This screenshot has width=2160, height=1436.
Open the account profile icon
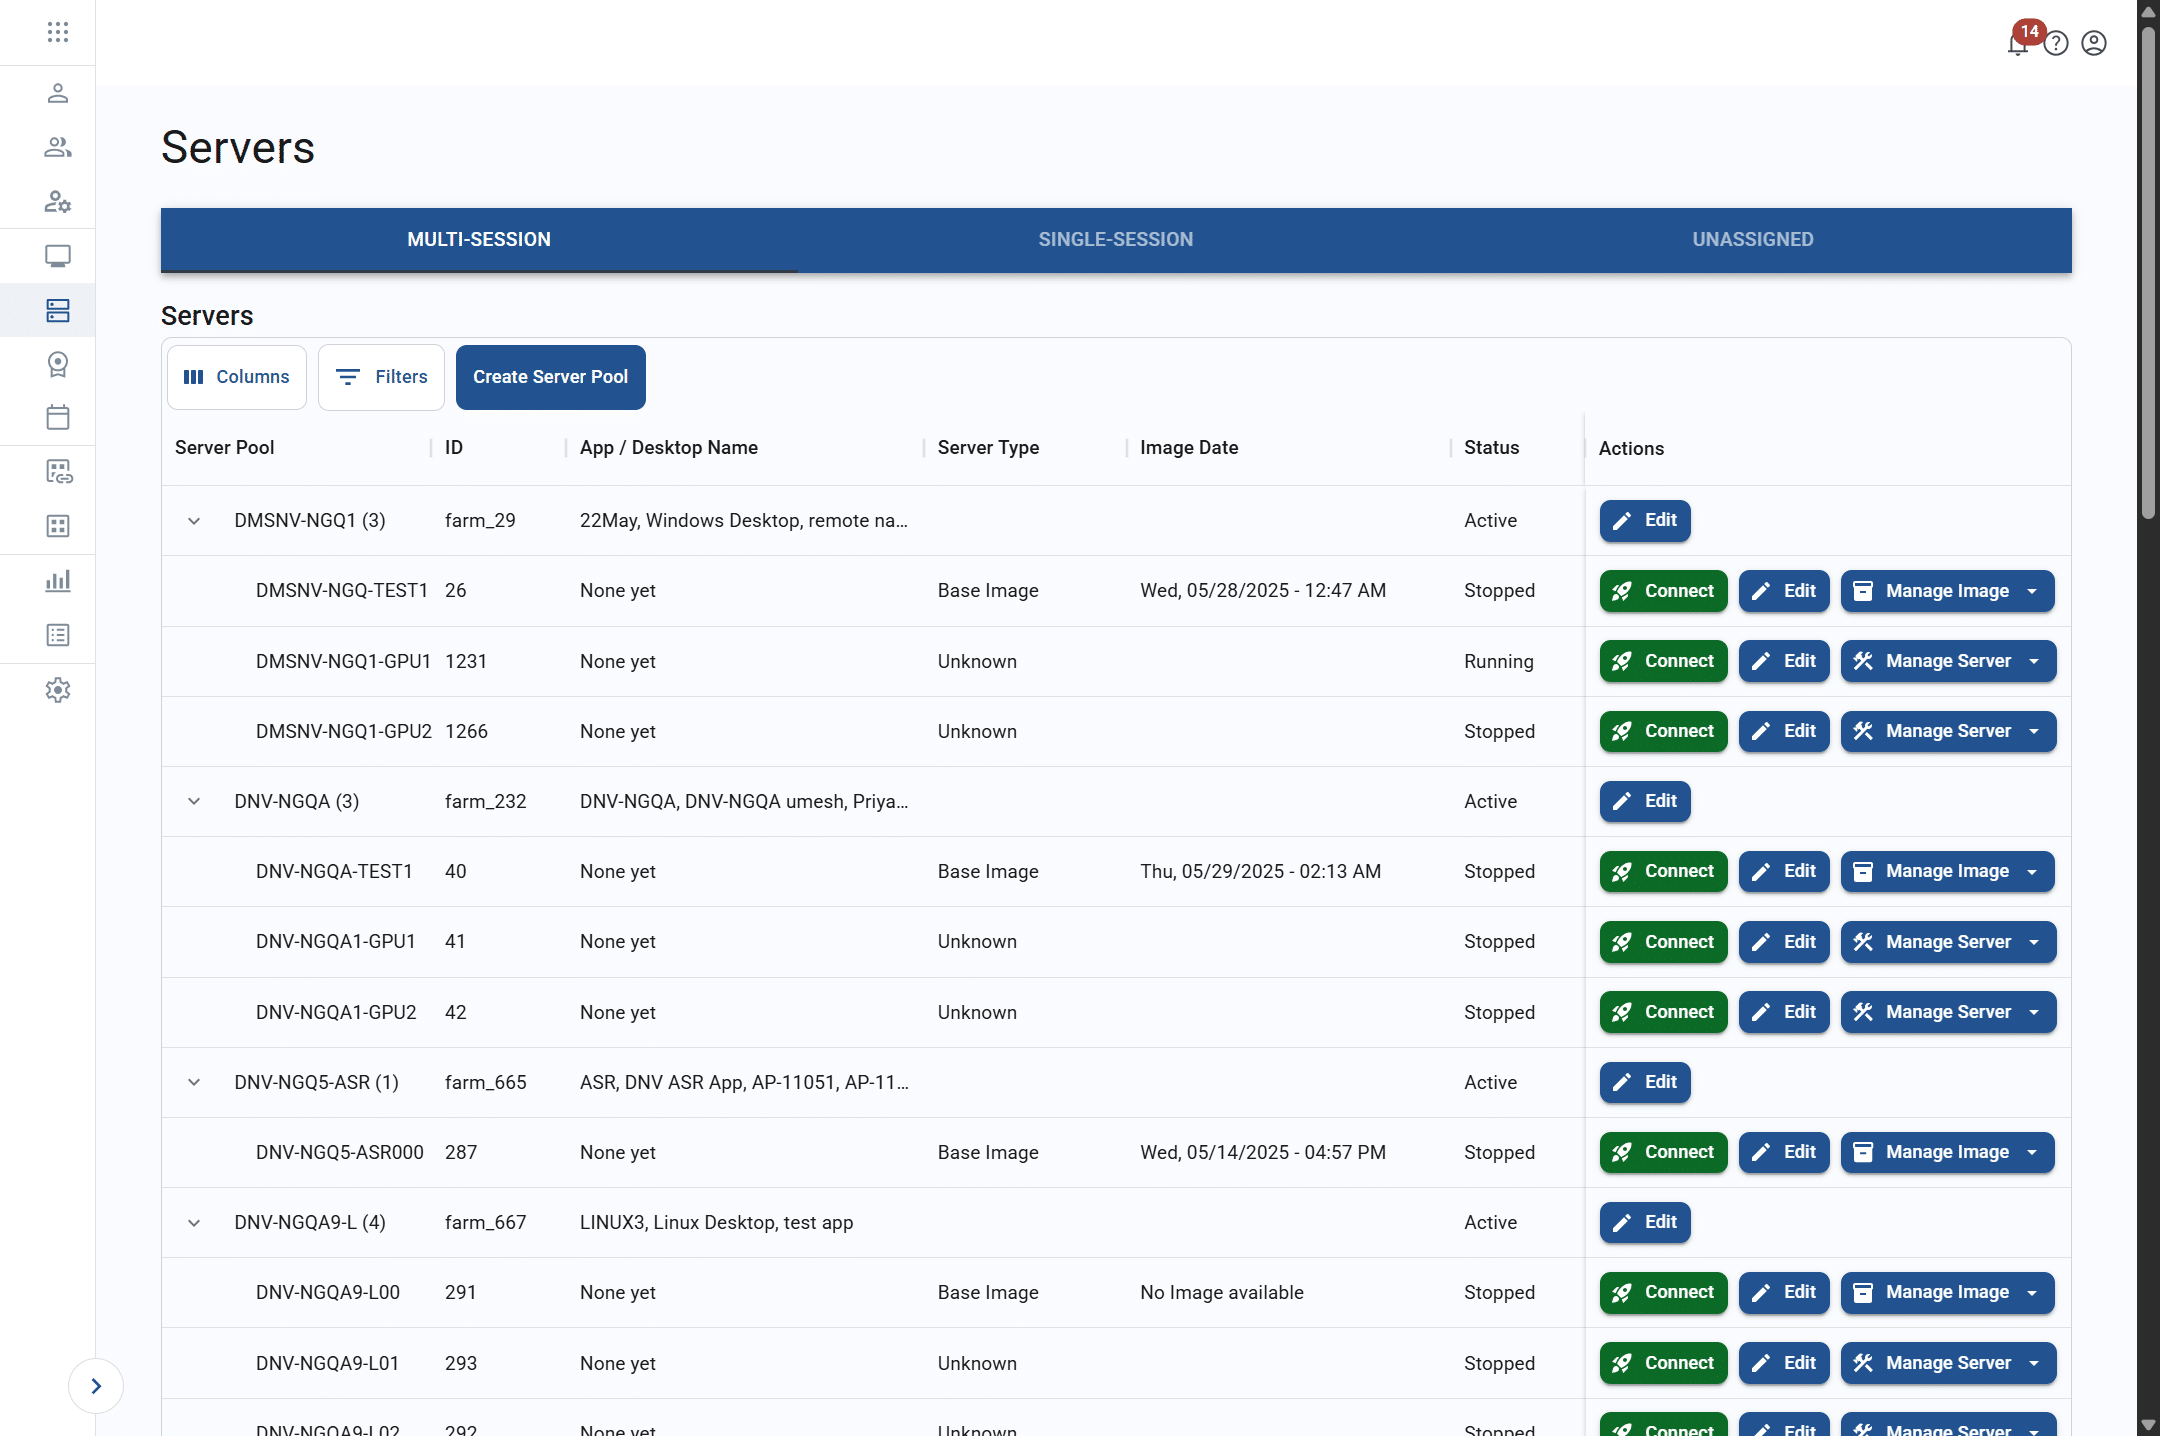(2094, 44)
